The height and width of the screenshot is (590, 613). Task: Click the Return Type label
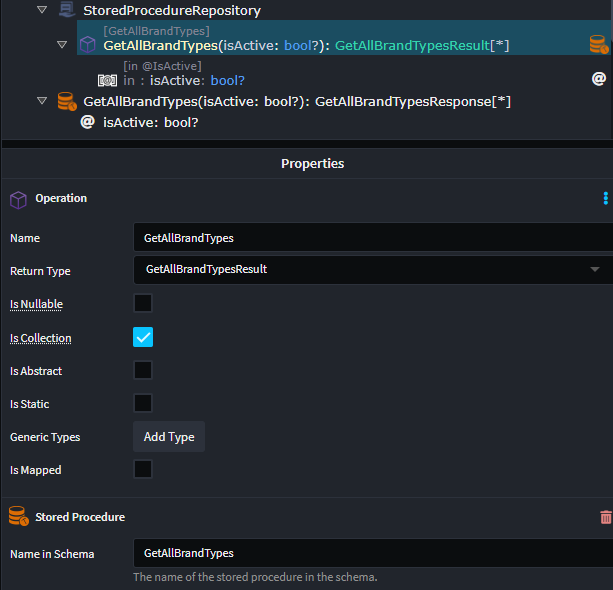(40, 271)
